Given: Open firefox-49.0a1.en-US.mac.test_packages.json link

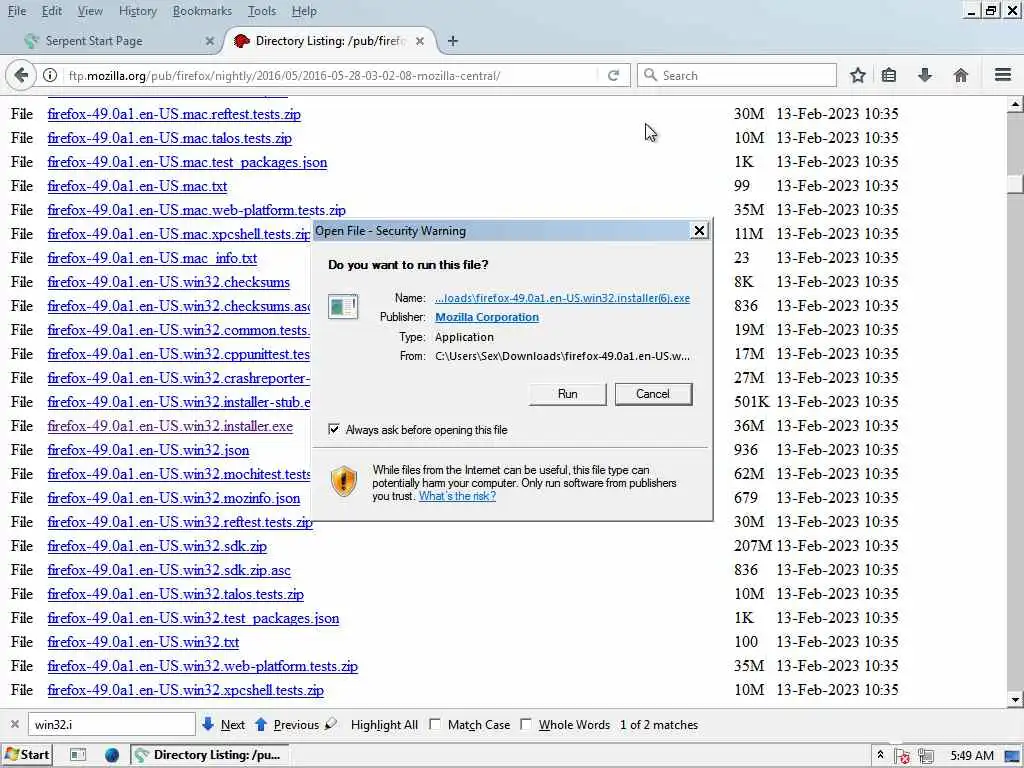Looking at the screenshot, I should tap(187, 163).
